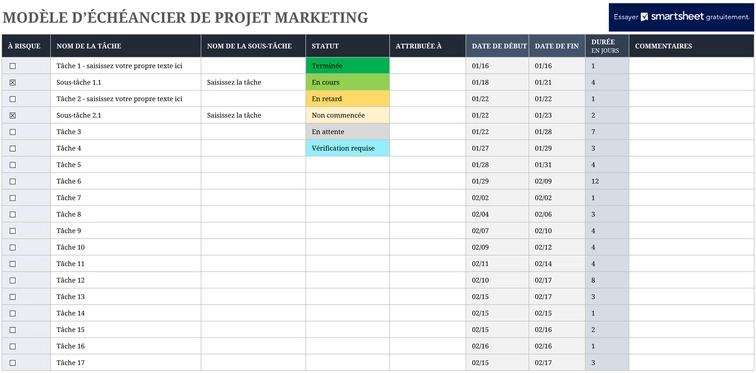
Task: Click the ATTRIBUÉE À column header
Action: pos(428,46)
